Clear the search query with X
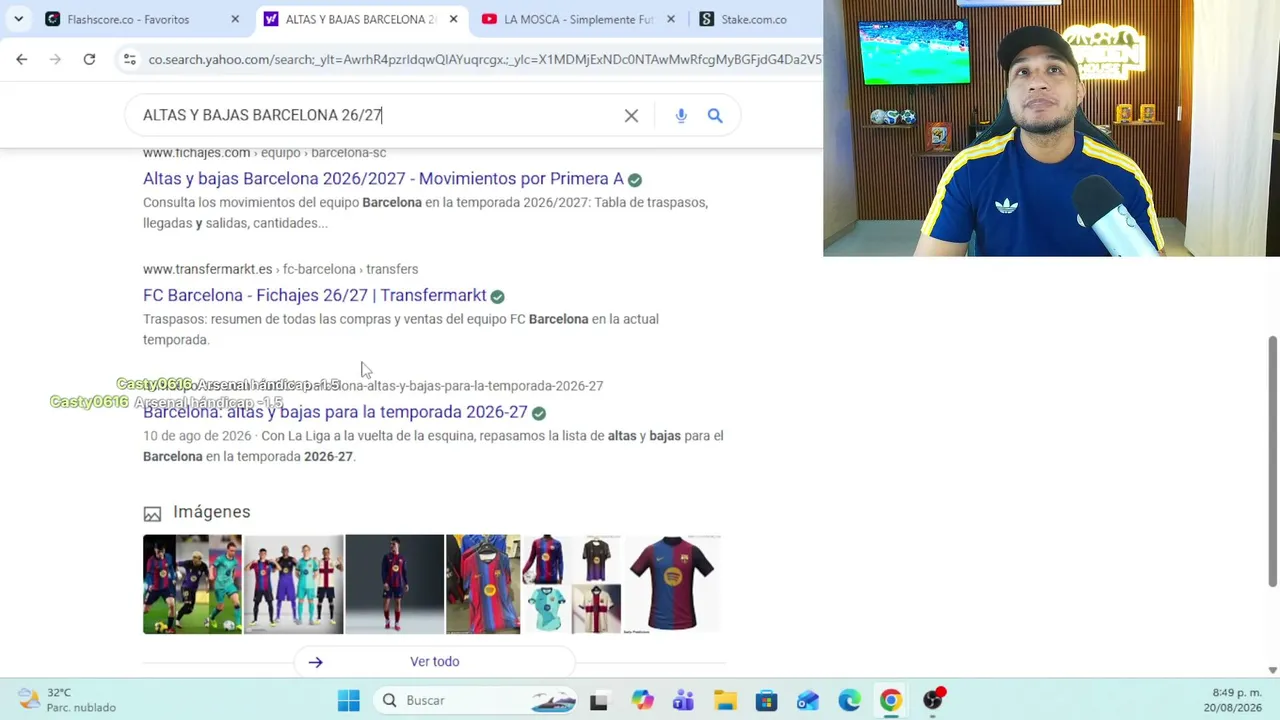Image resolution: width=1280 pixels, height=720 pixels. coord(631,116)
